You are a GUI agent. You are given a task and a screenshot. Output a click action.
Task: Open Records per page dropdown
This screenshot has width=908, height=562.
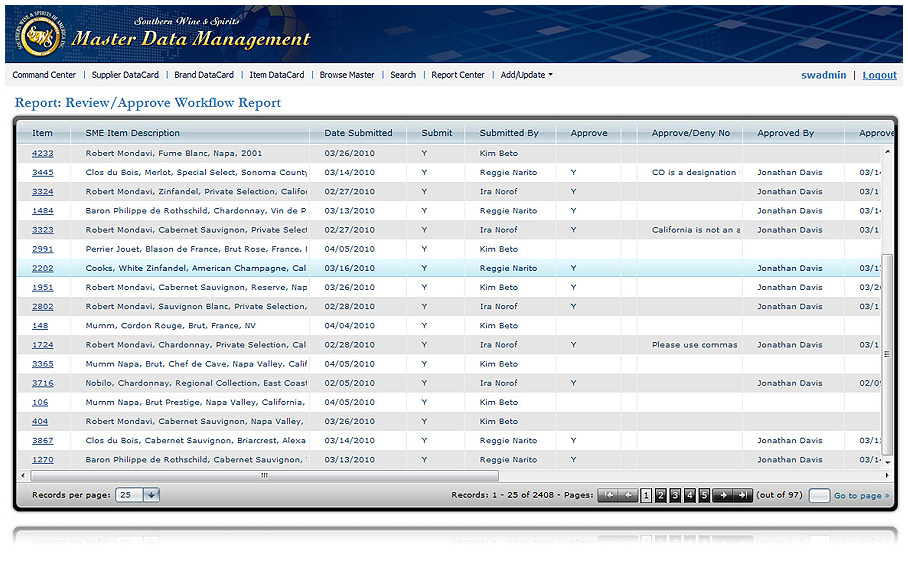coord(151,495)
